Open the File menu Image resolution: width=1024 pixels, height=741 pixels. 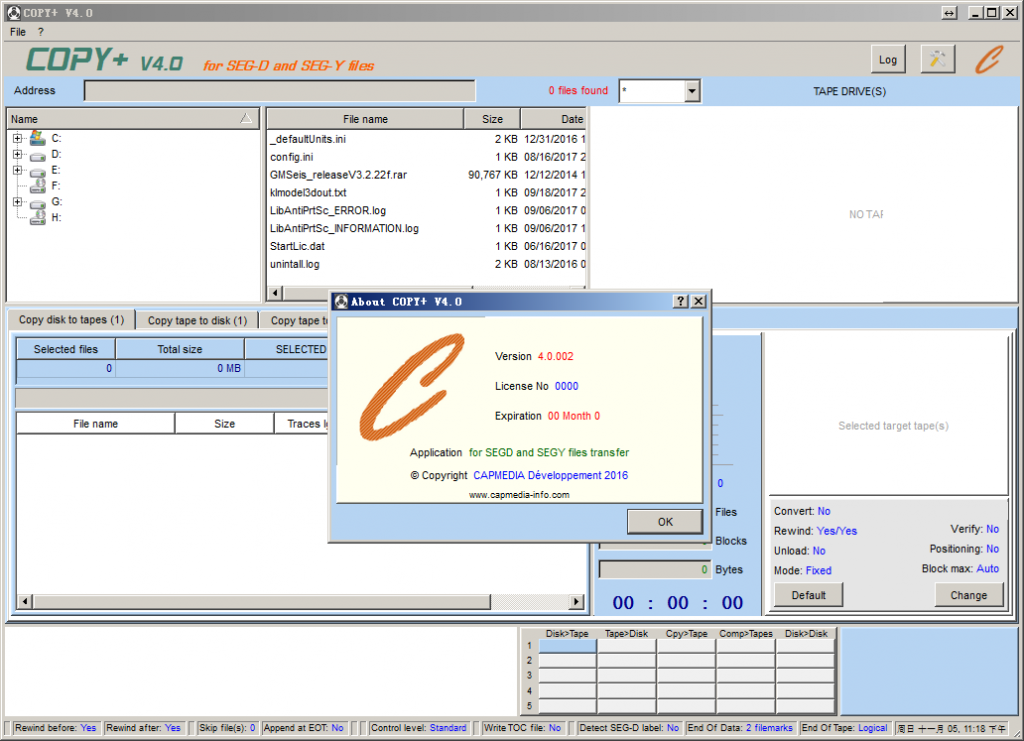pyautogui.click(x=18, y=32)
